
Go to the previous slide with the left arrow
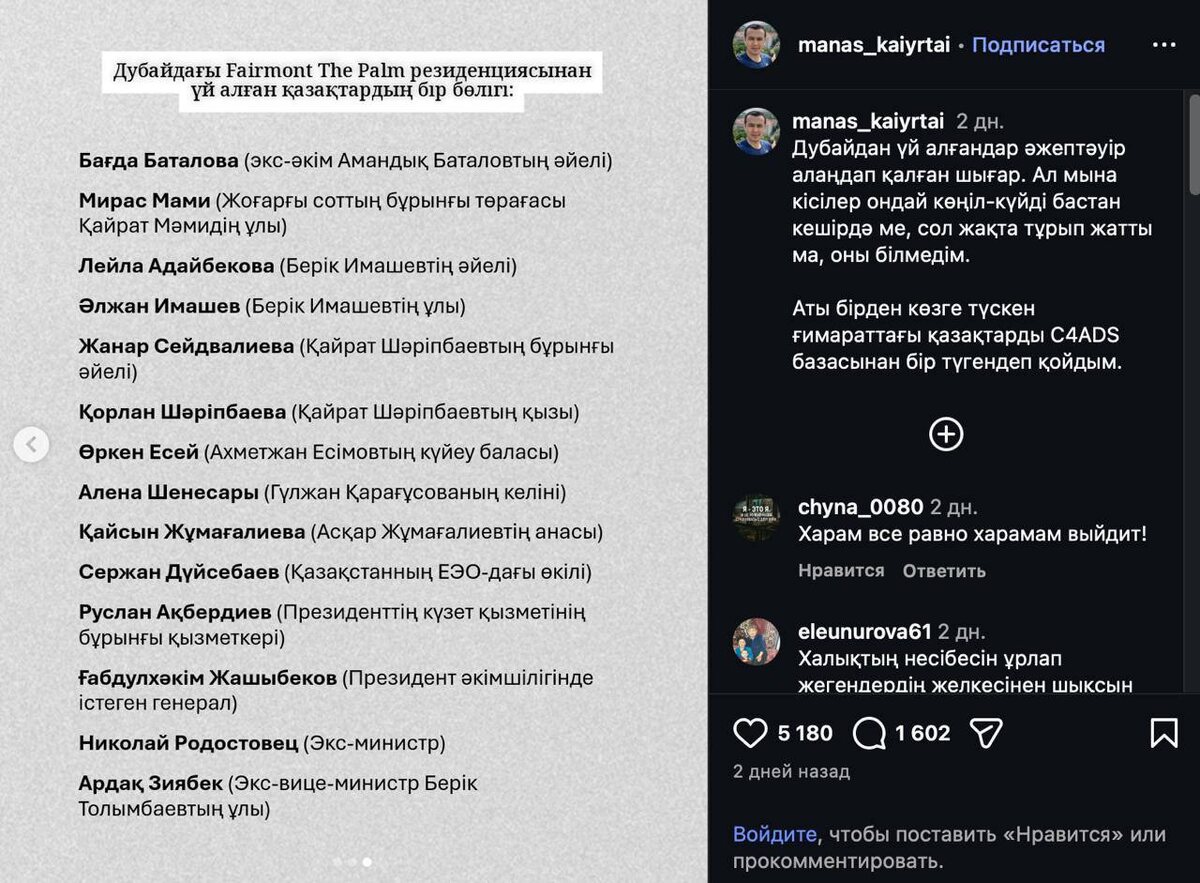point(31,444)
